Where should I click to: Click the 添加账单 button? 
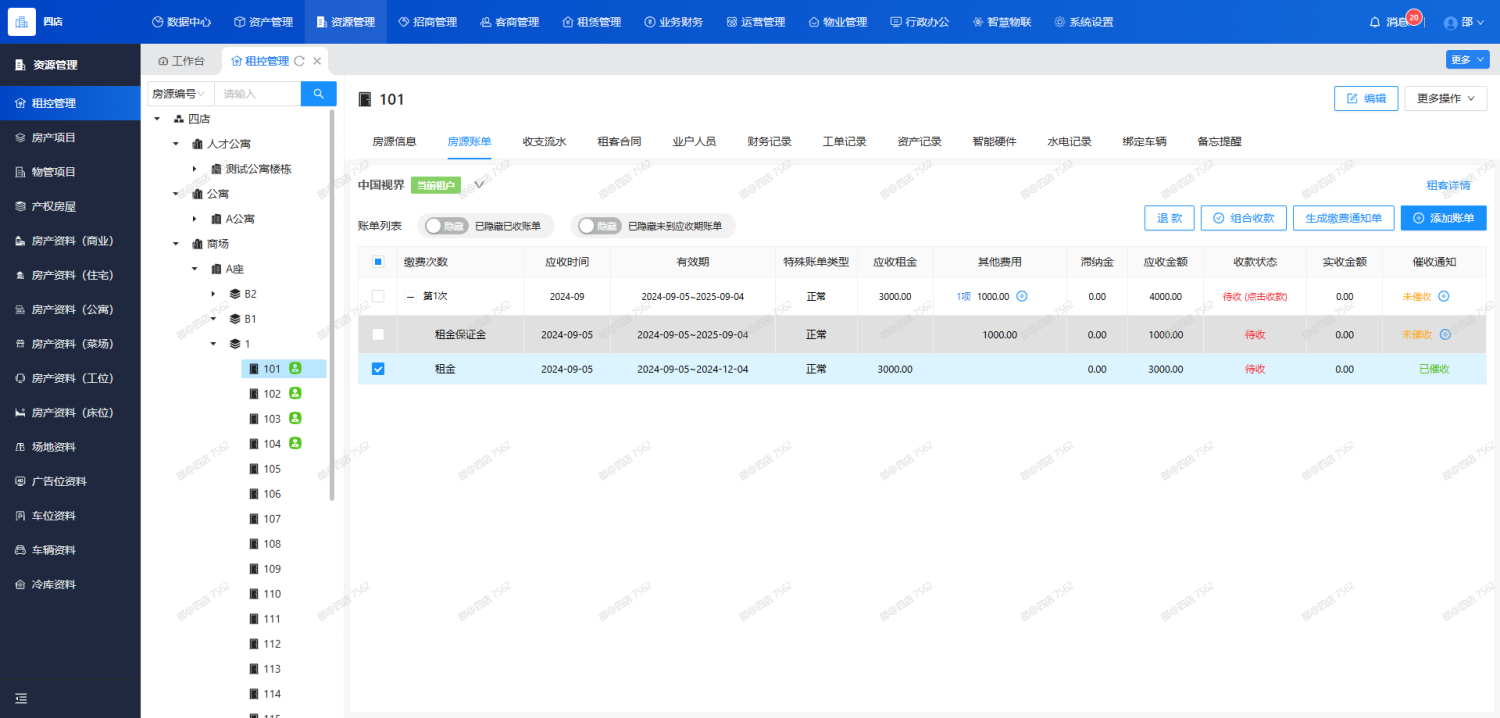pos(1444,218)
